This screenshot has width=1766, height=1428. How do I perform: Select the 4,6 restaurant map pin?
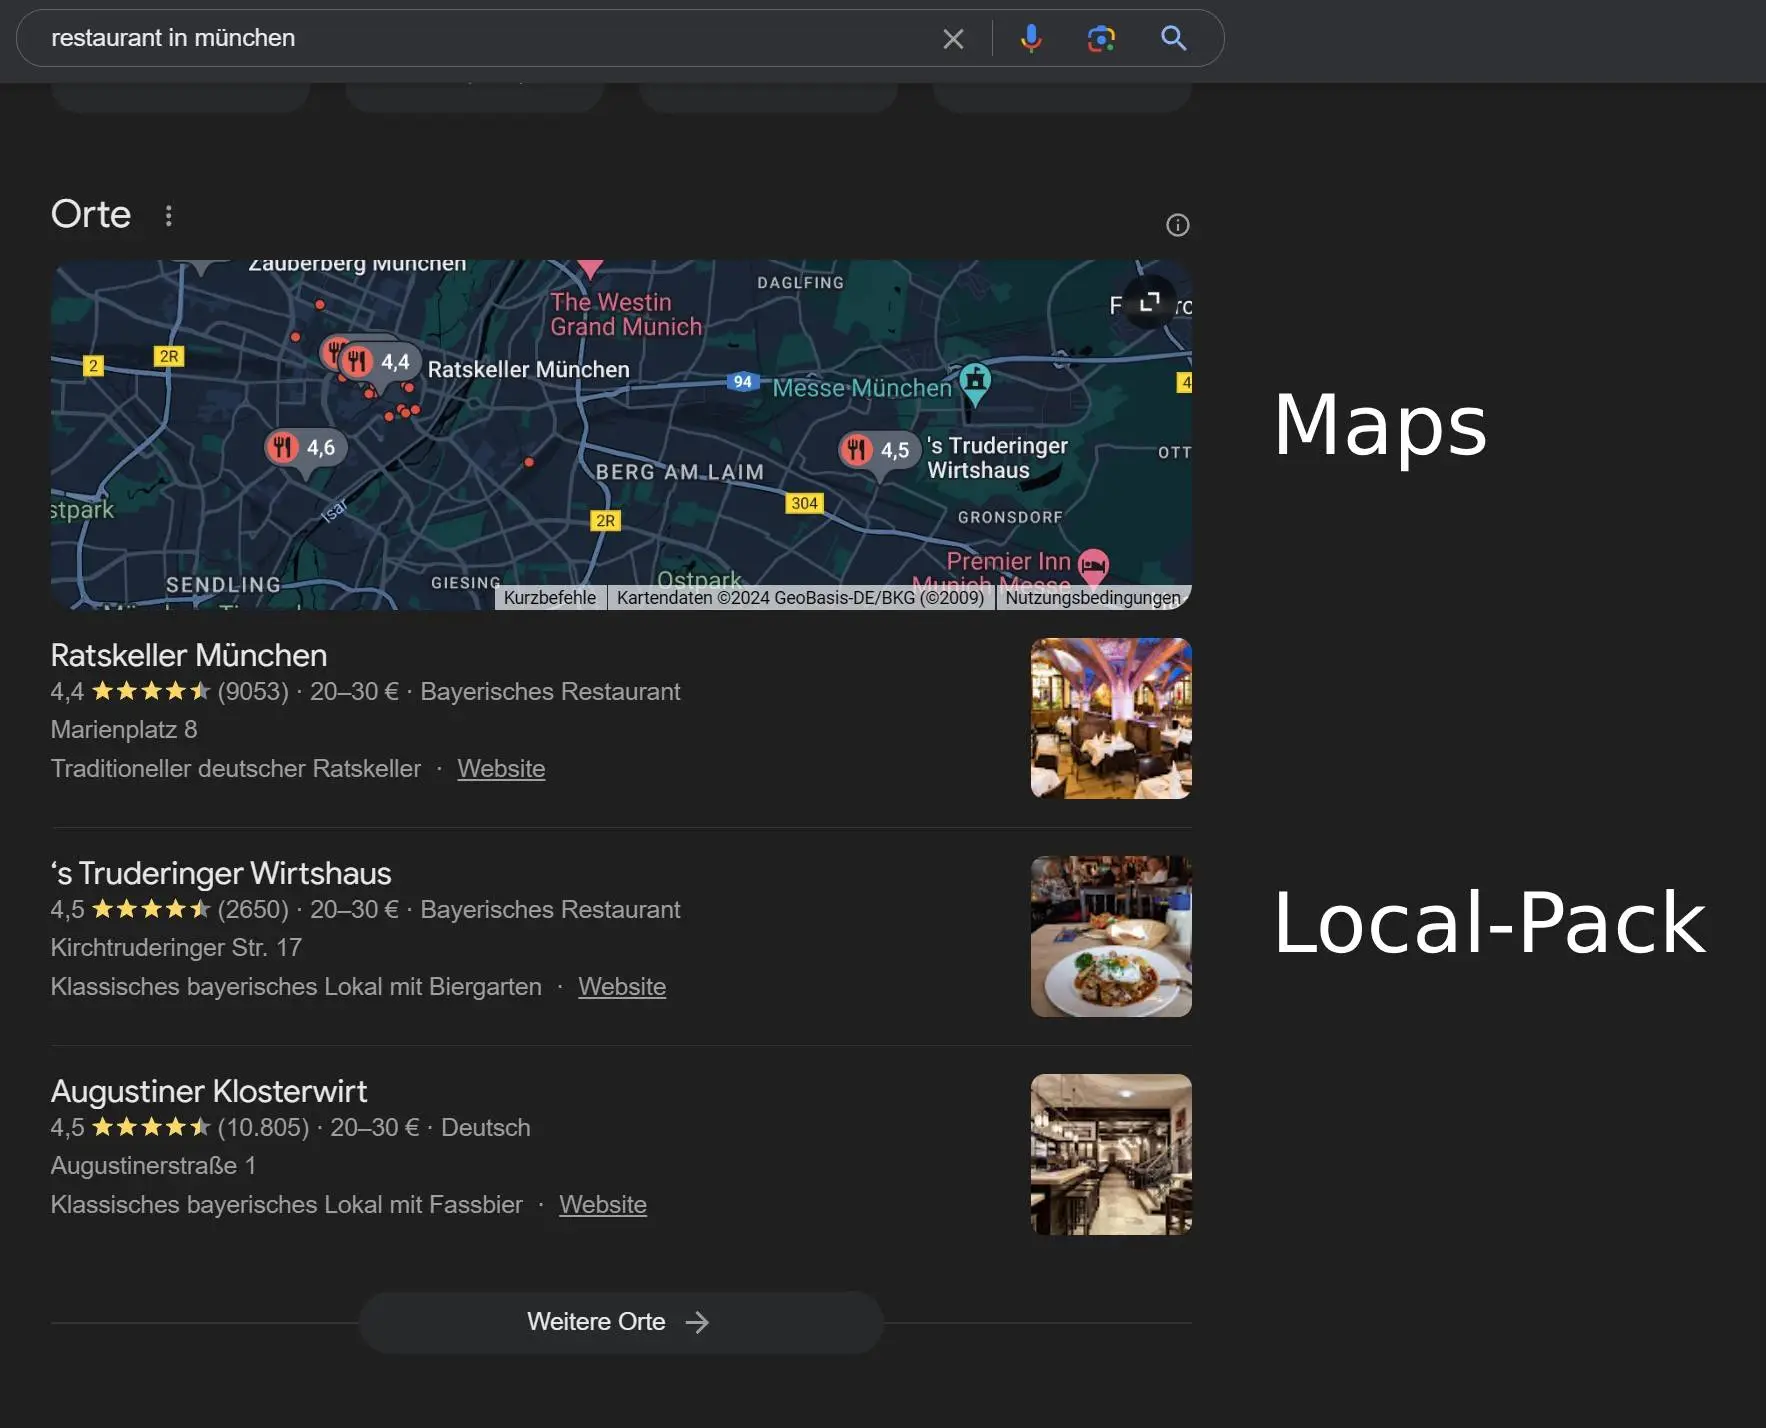pyautogui.click(x=306, y=448)
